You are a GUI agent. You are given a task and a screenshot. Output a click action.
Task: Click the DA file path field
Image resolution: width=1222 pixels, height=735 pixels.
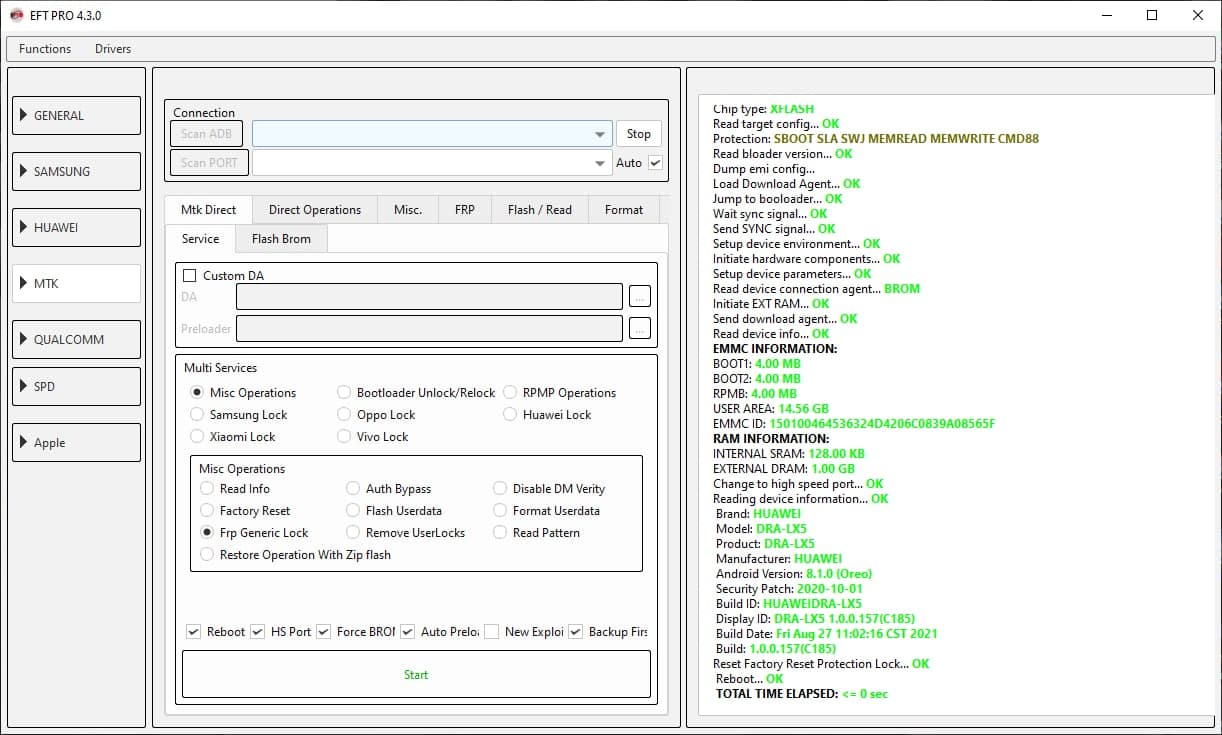point(429,297)
